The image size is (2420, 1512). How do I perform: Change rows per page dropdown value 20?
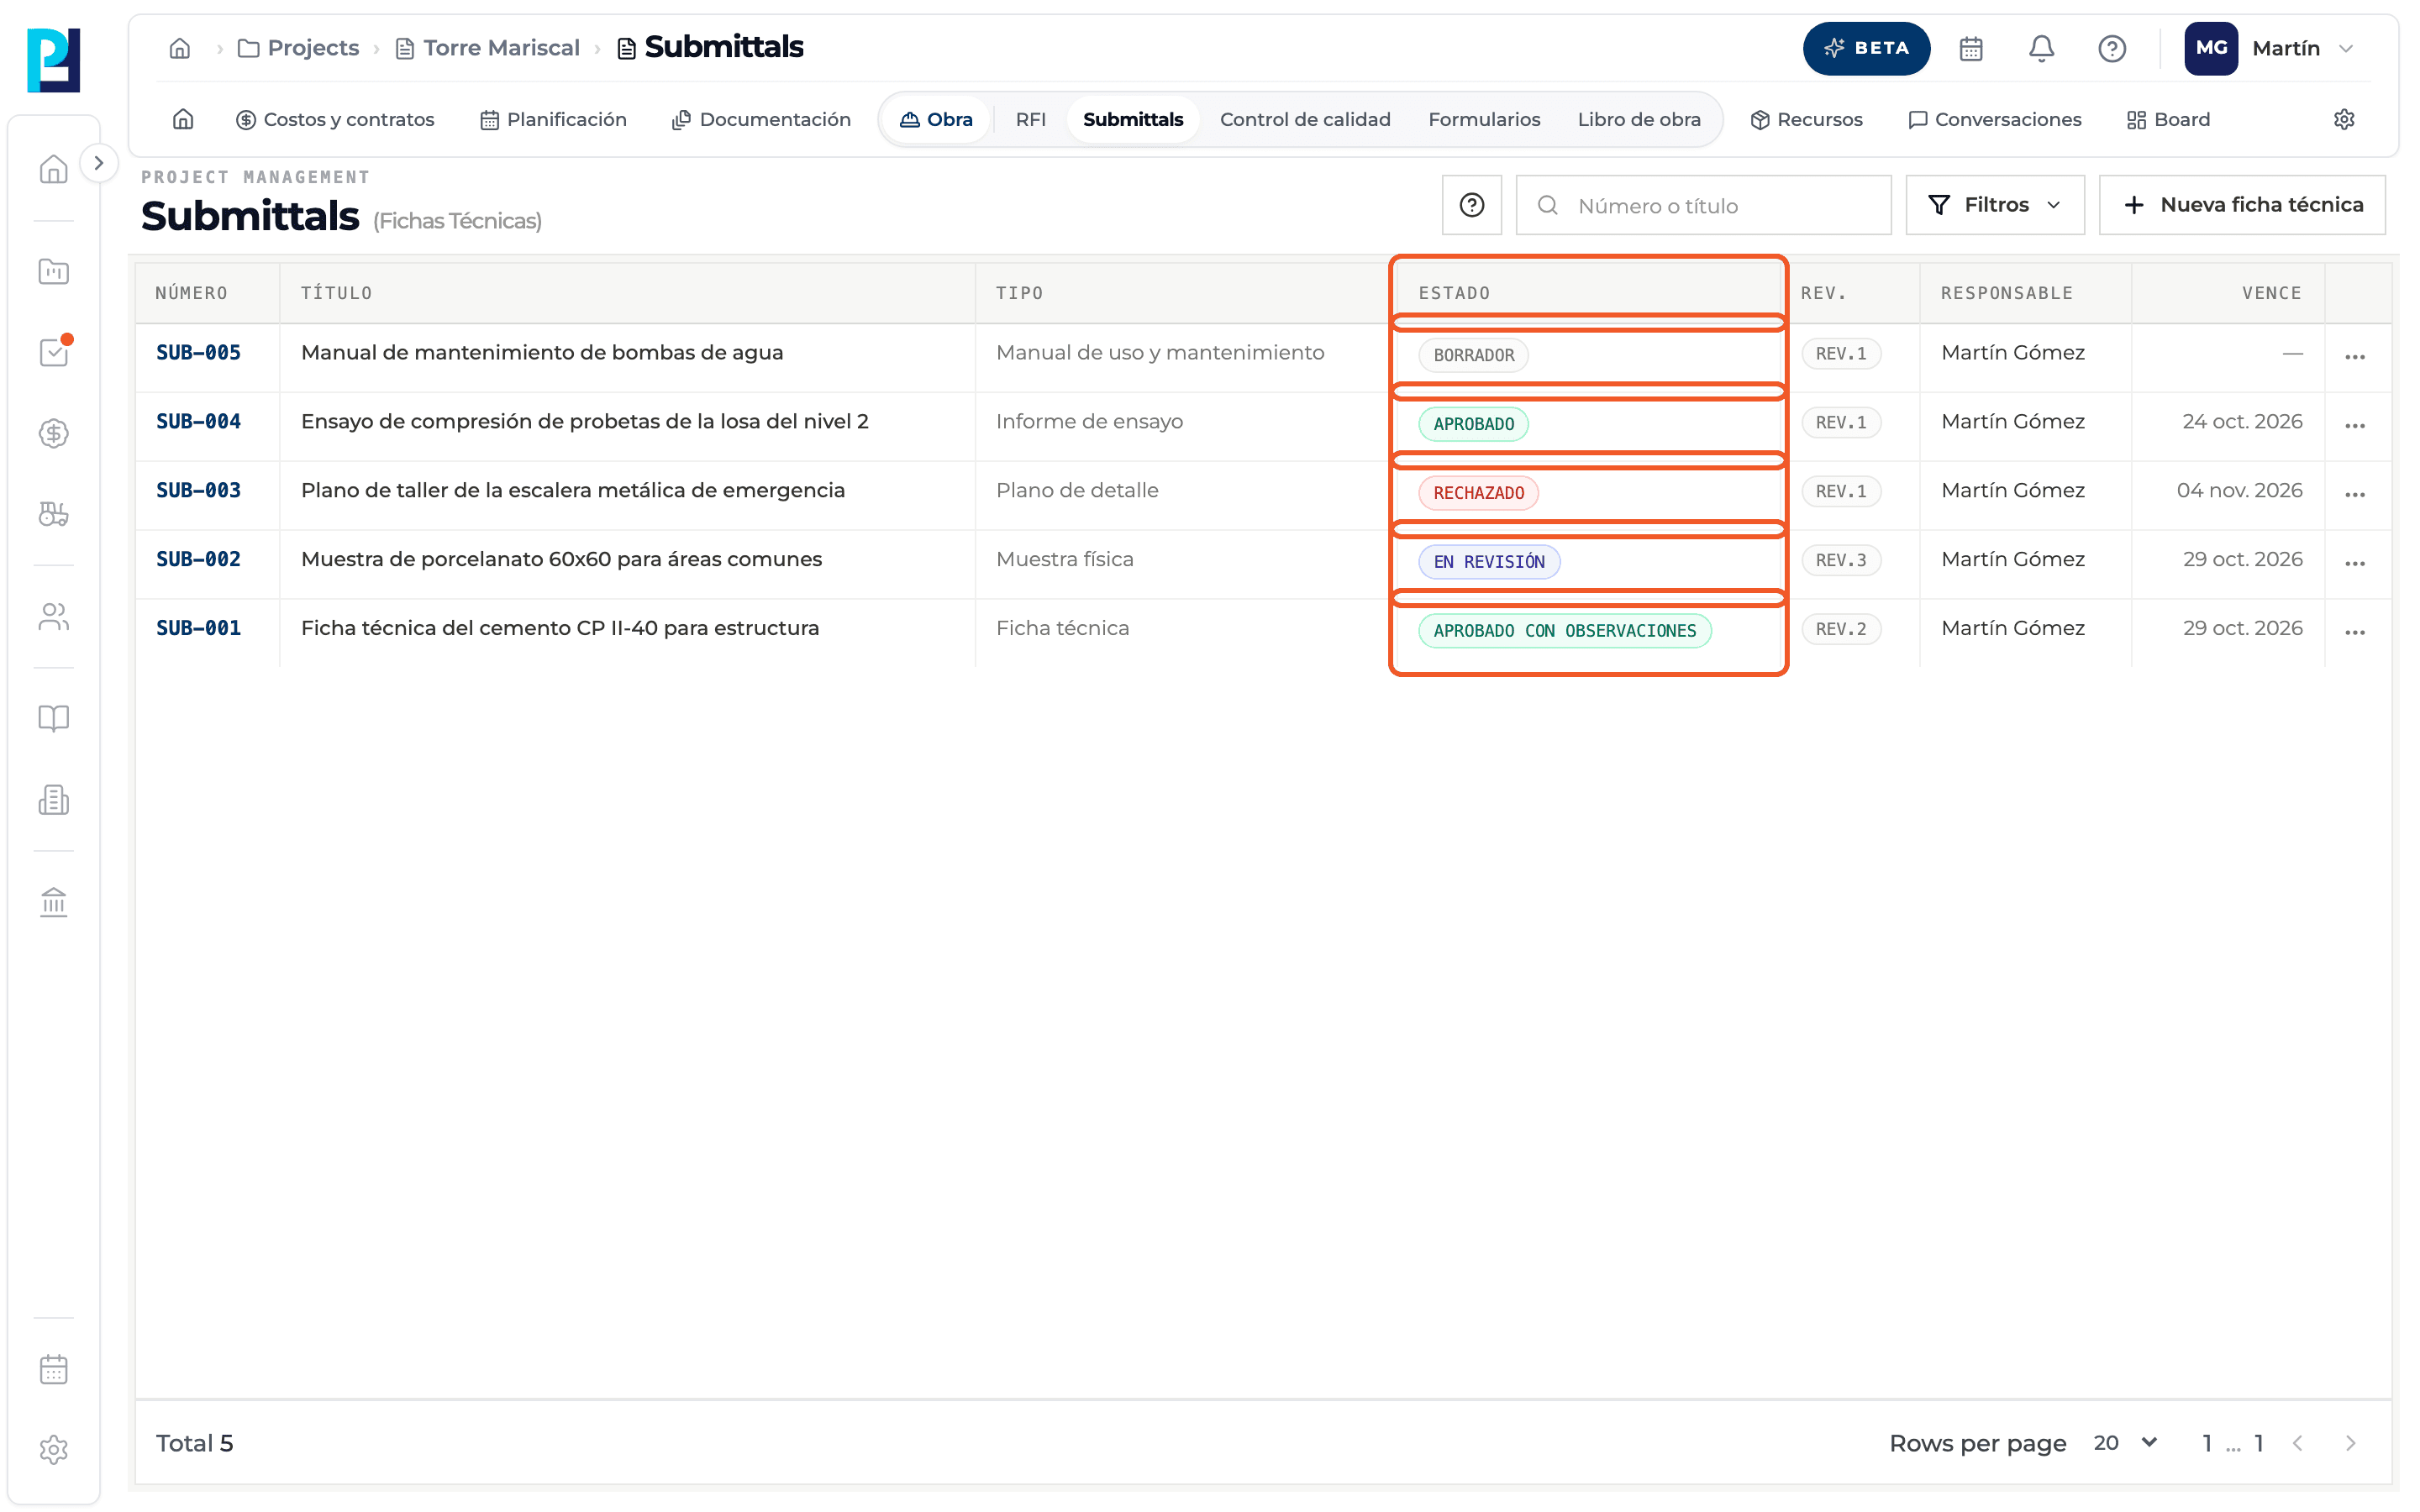pyautogui.click(x=2124, y=1443)
